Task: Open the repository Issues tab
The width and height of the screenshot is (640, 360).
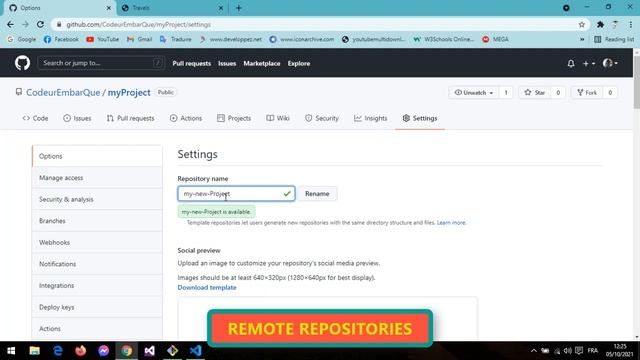Action: coord(77,118)
